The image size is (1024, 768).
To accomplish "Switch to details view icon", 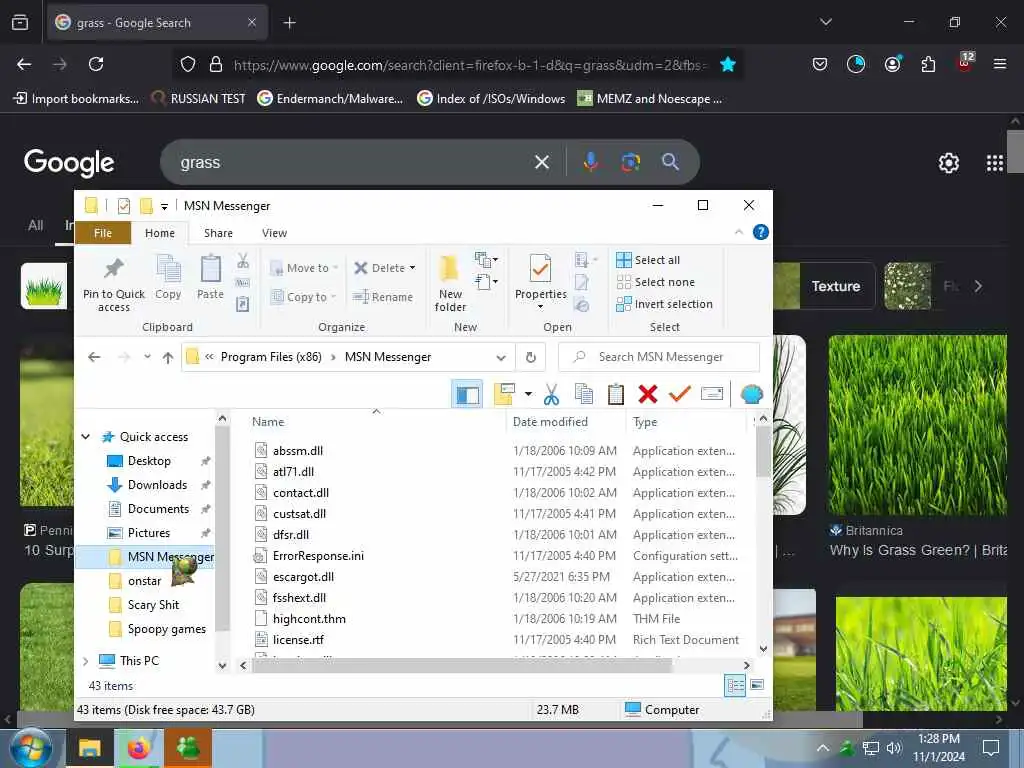I will pyautogui.click(x=735, y=686).
